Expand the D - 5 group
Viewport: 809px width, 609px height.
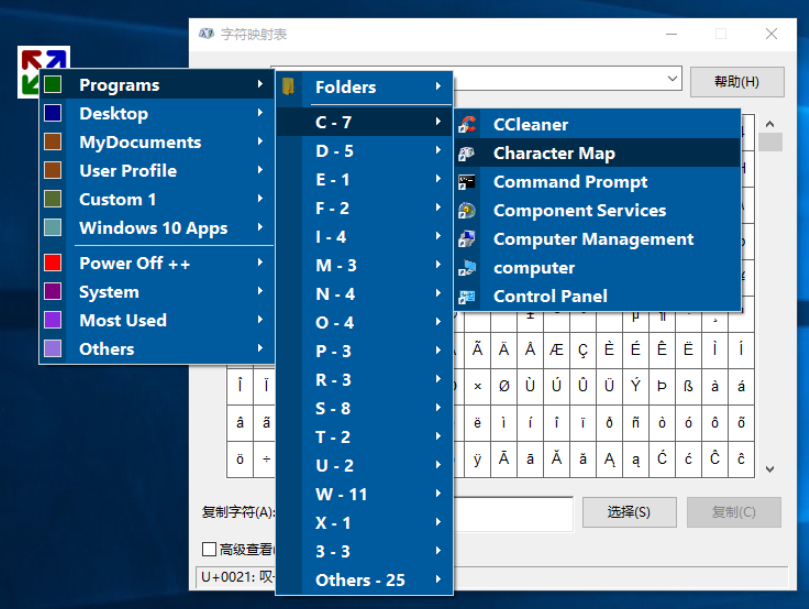click(364, 151)
